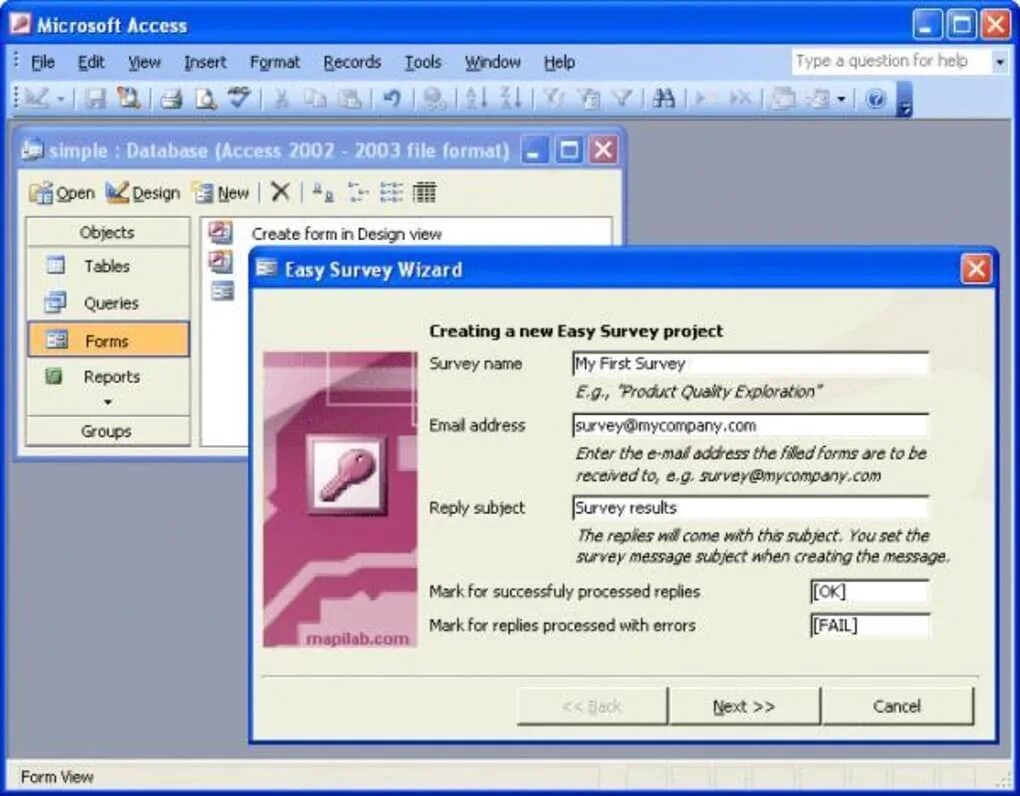Viewport: 1020px width, 796px height.
Task: Open the Format menu
Action: point(275,62)
